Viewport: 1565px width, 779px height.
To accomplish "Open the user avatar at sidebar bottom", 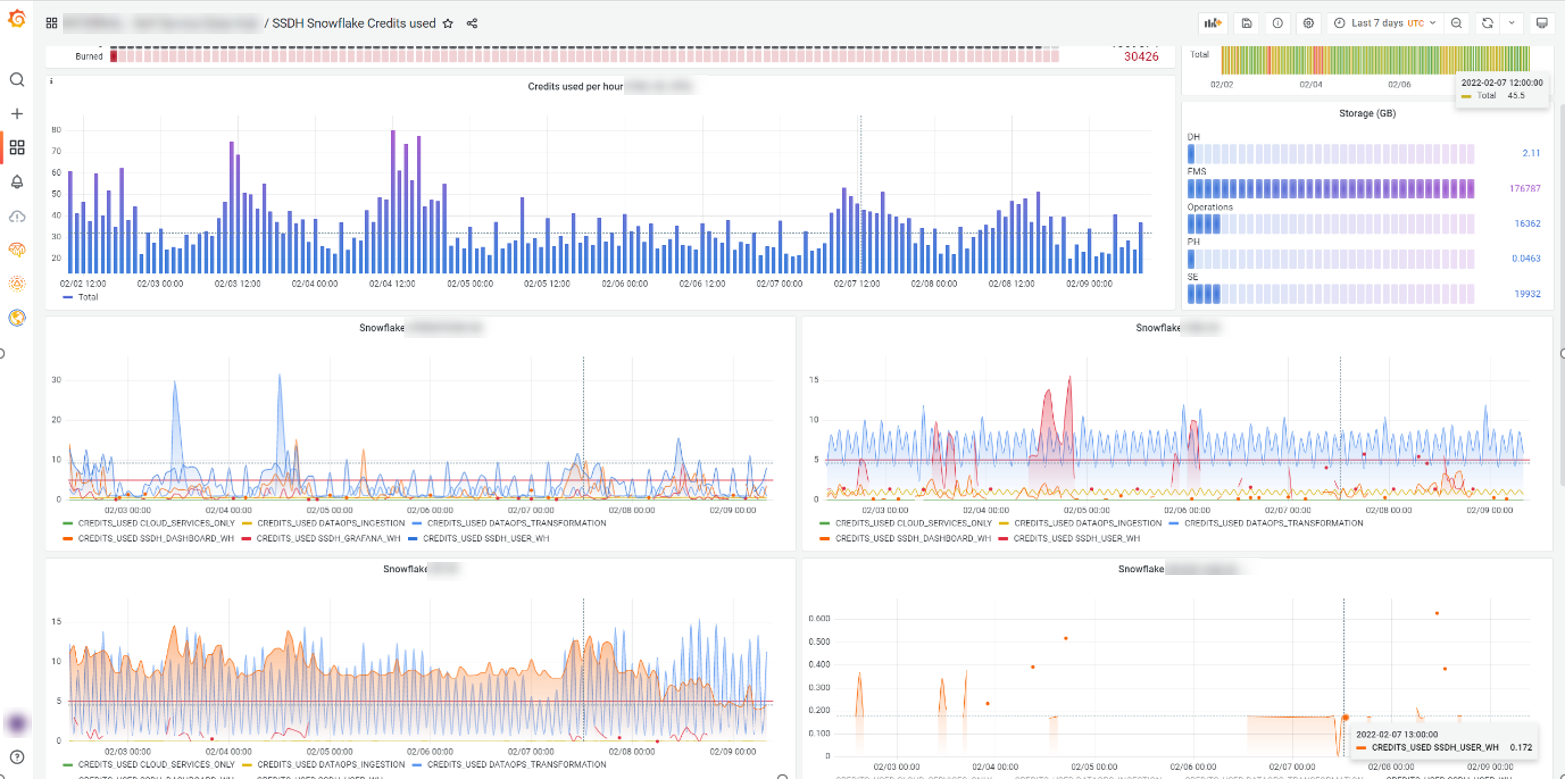I will click(17, 723).
